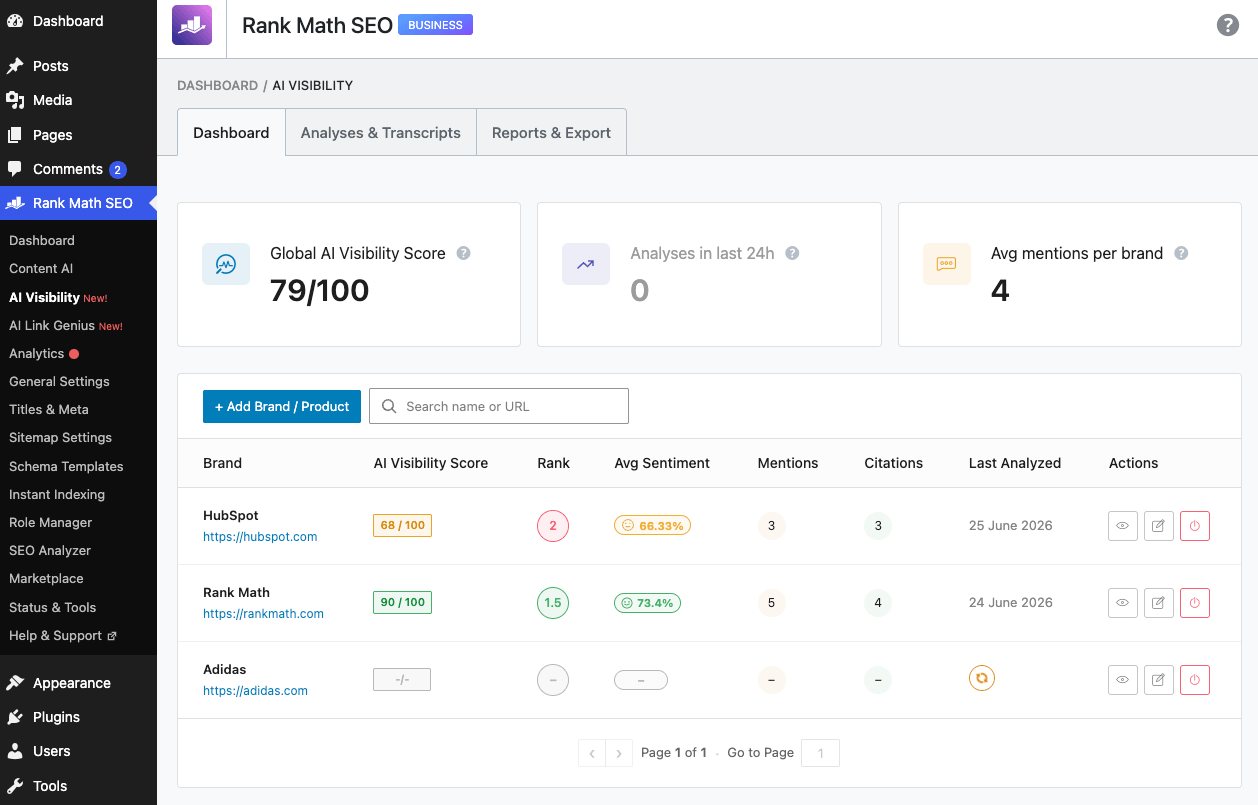View details for Rank Math eye icon
This screenshot has height=805, width=1258.
1123,603
